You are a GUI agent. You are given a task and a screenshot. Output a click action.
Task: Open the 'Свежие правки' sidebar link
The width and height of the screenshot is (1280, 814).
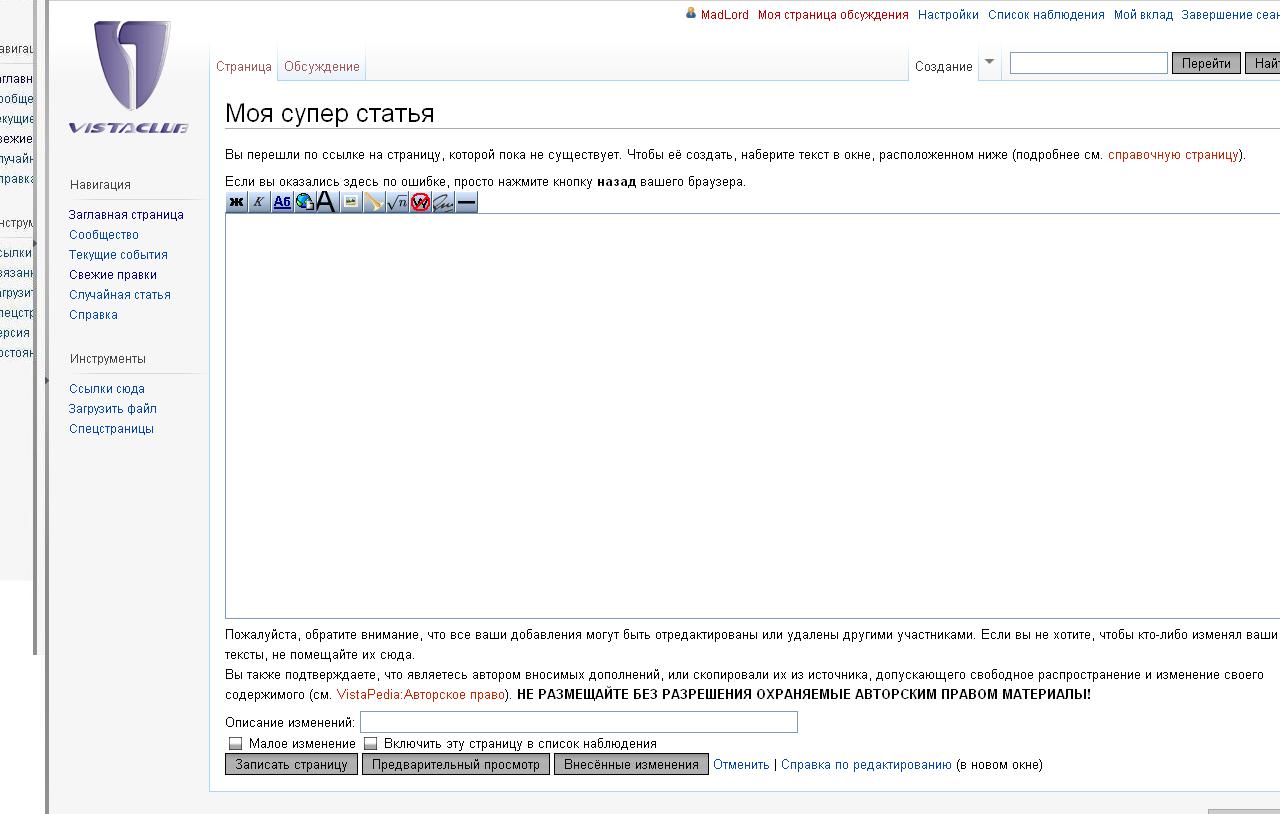[113, 275]
